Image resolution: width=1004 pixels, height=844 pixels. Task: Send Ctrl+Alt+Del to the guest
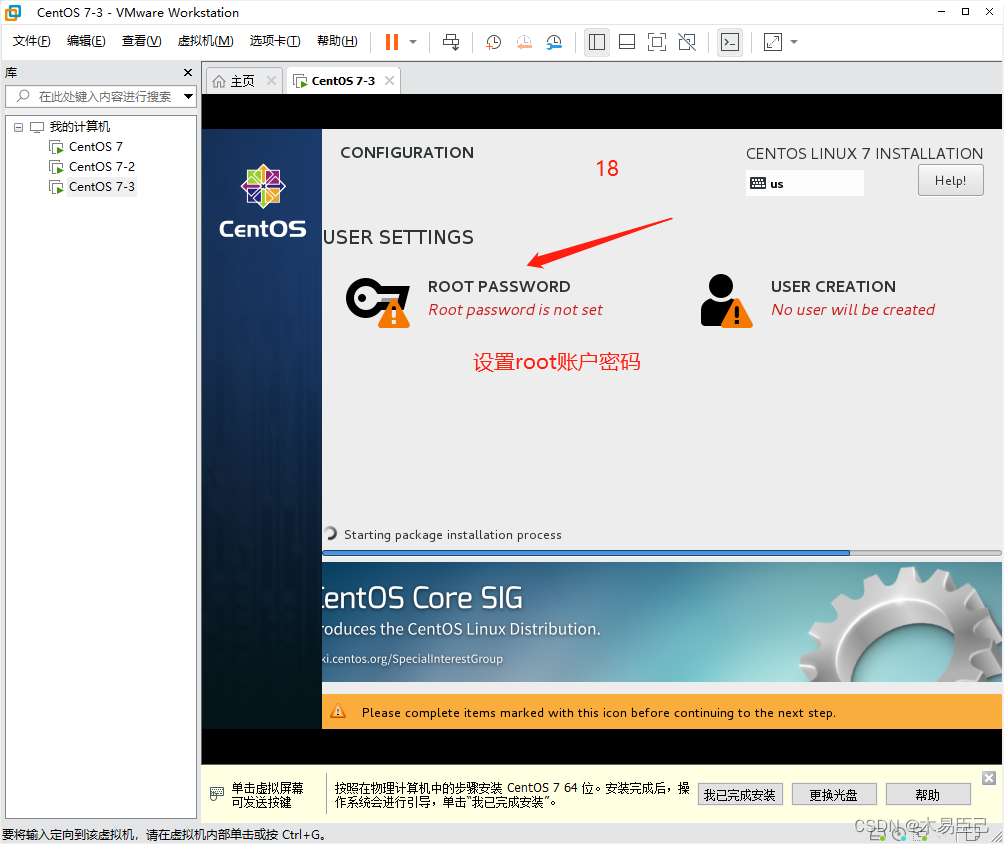(451, 42)
